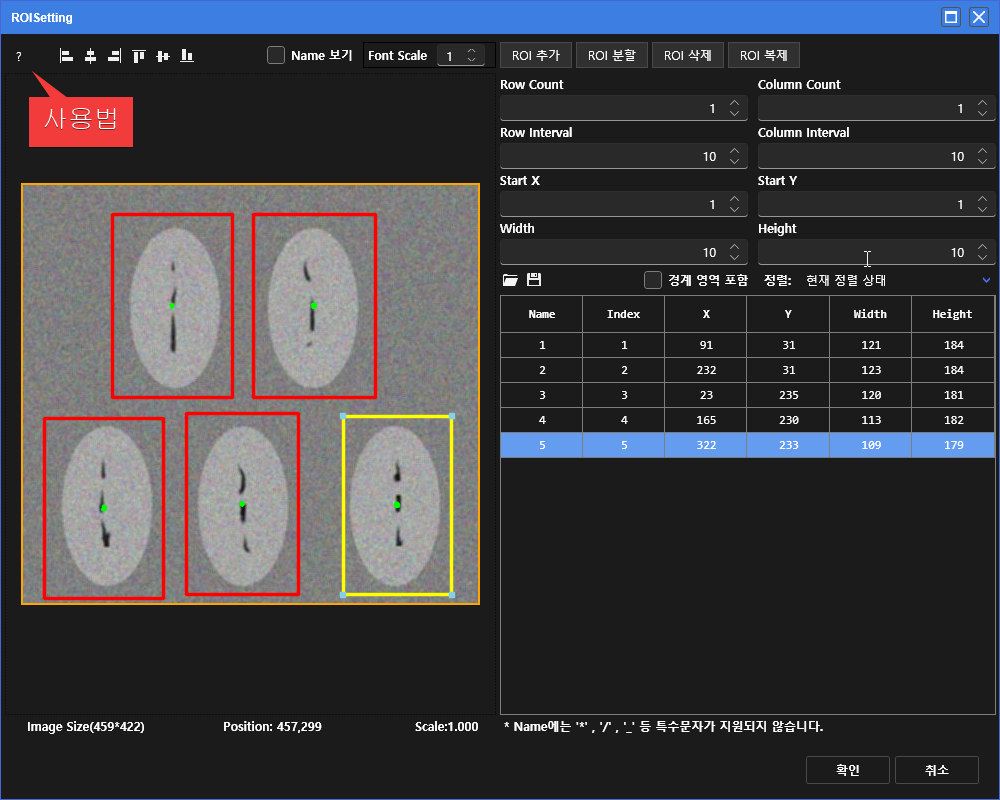Click the Width input field
The width and height of the screenshot is (1000, 800).
click(610, 253)
